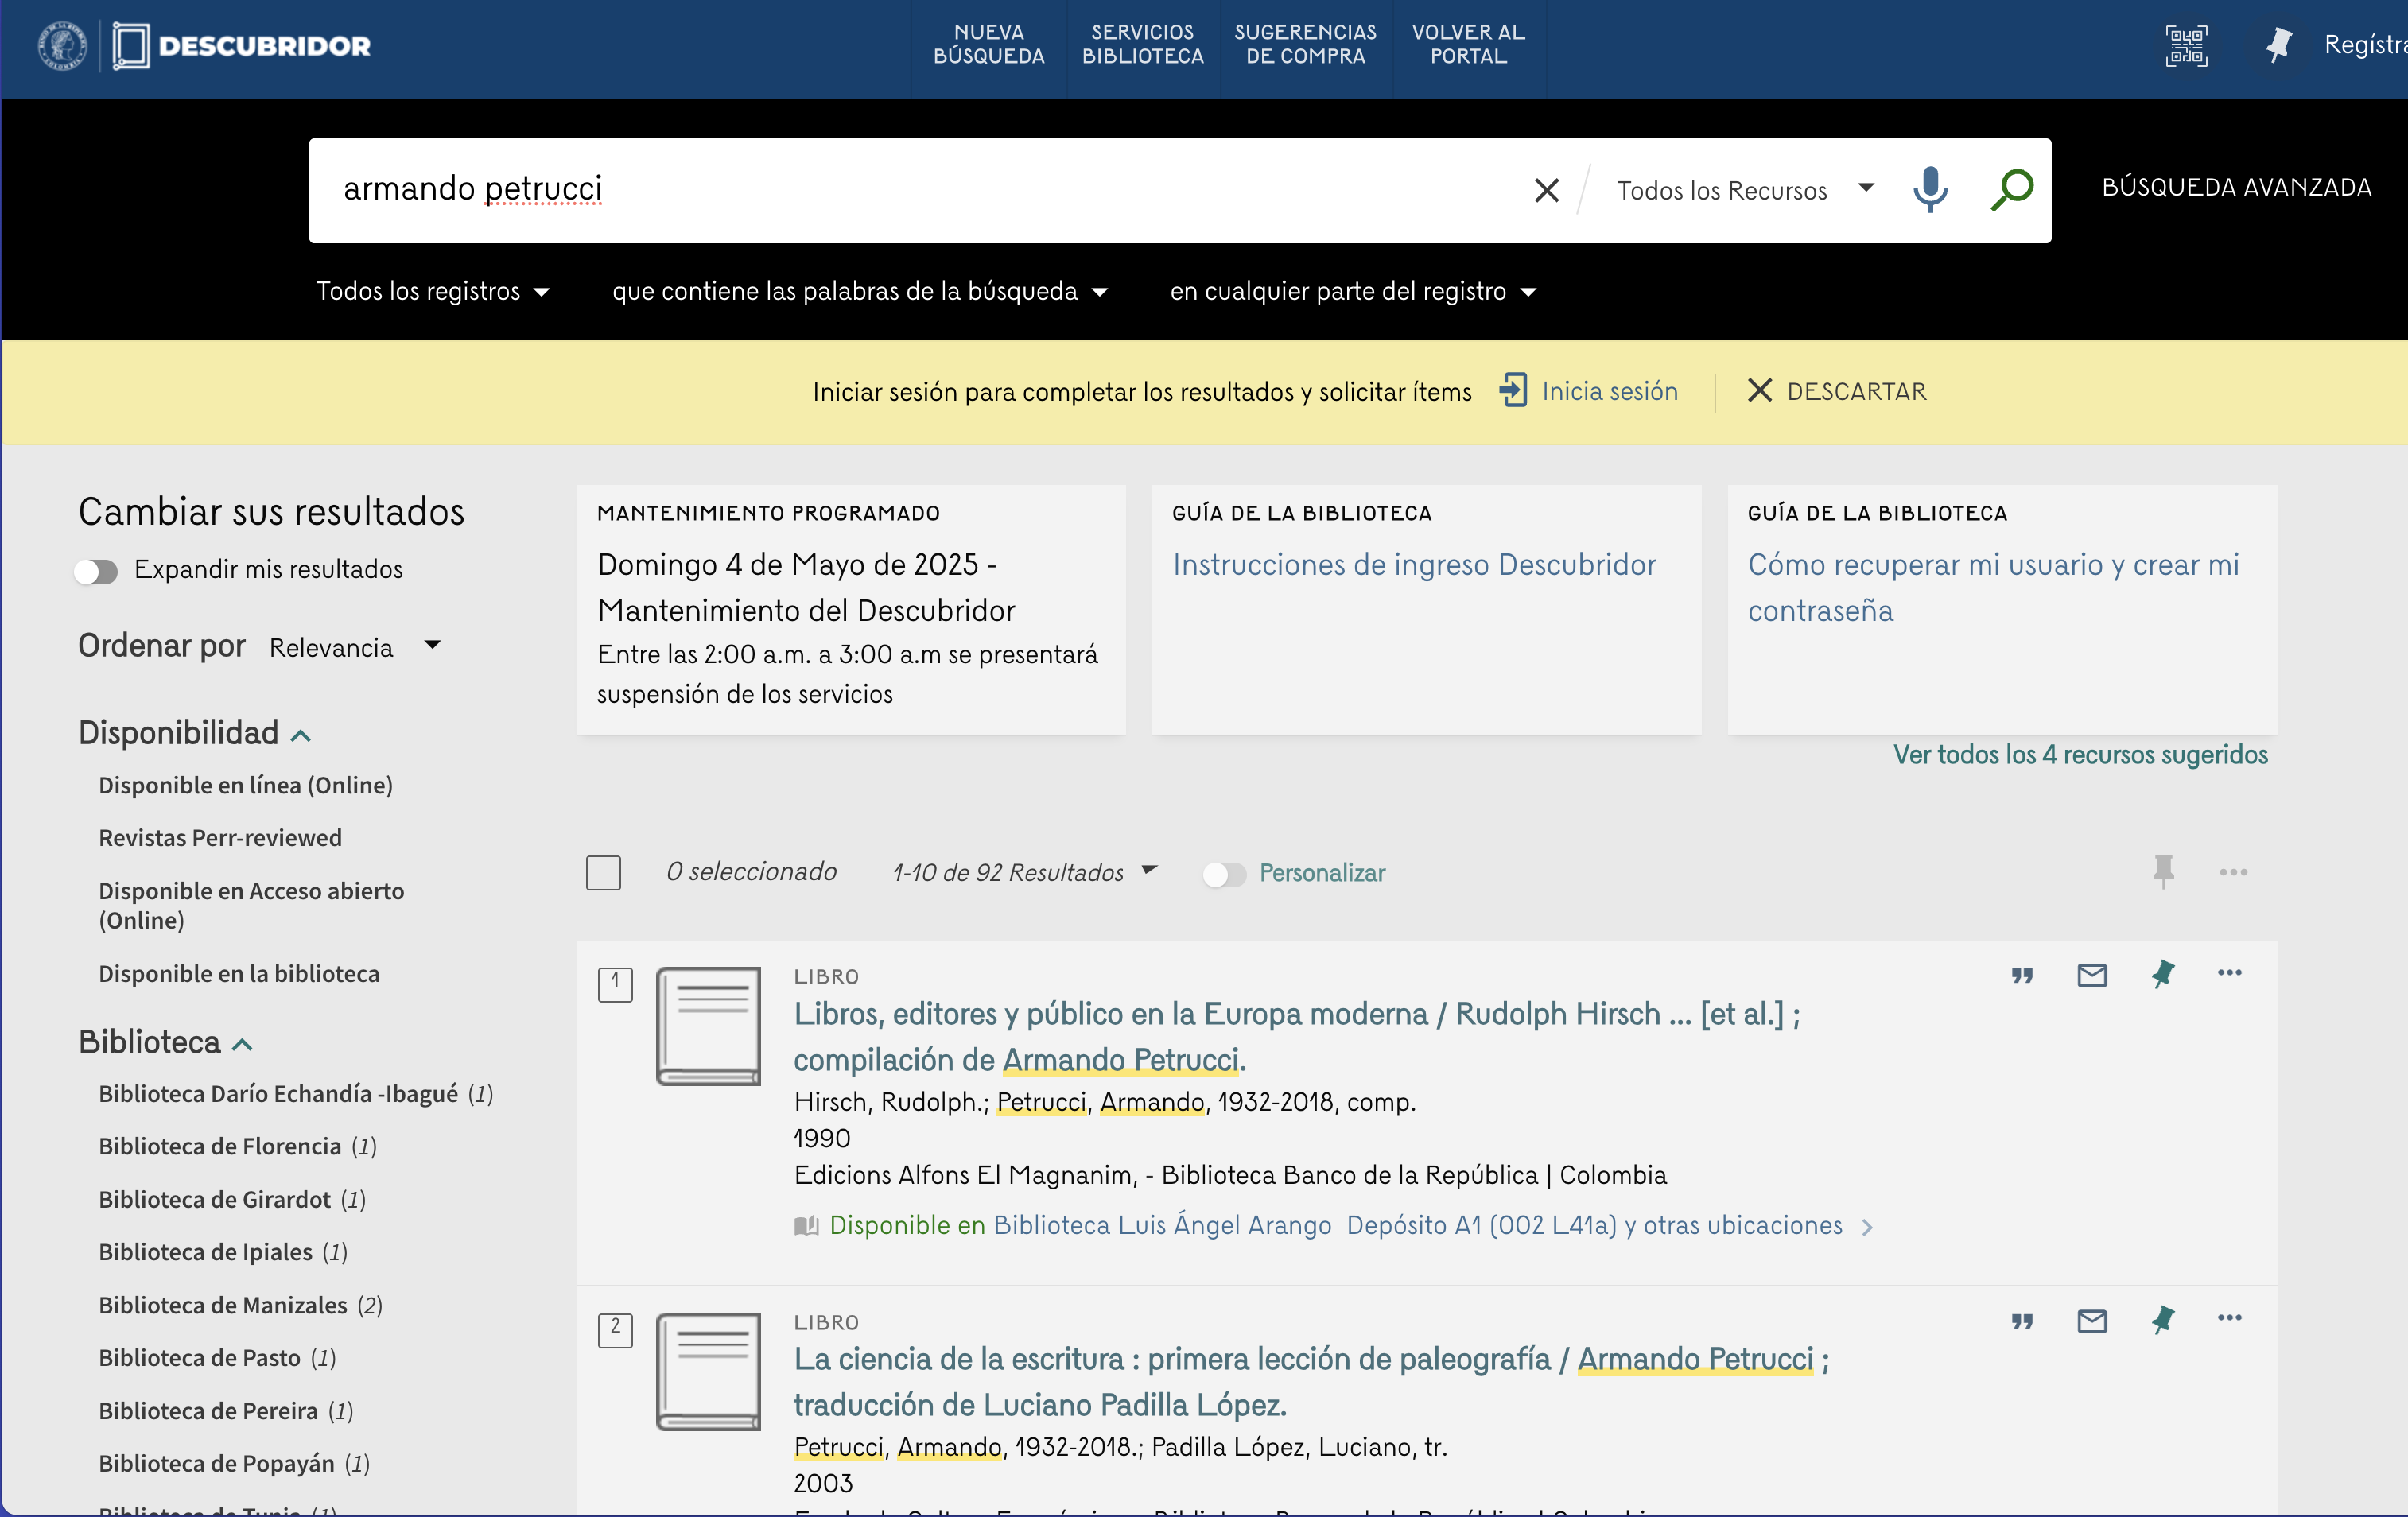
Task: Email the first result via envelope icon
Action: click(2092, 975)
